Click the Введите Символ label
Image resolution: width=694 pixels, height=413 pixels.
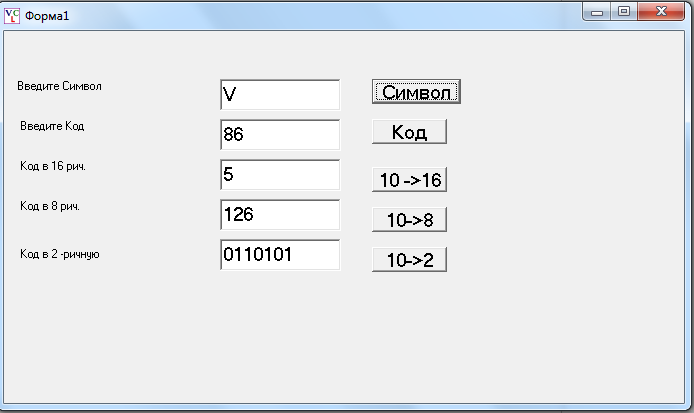[59, 86]
